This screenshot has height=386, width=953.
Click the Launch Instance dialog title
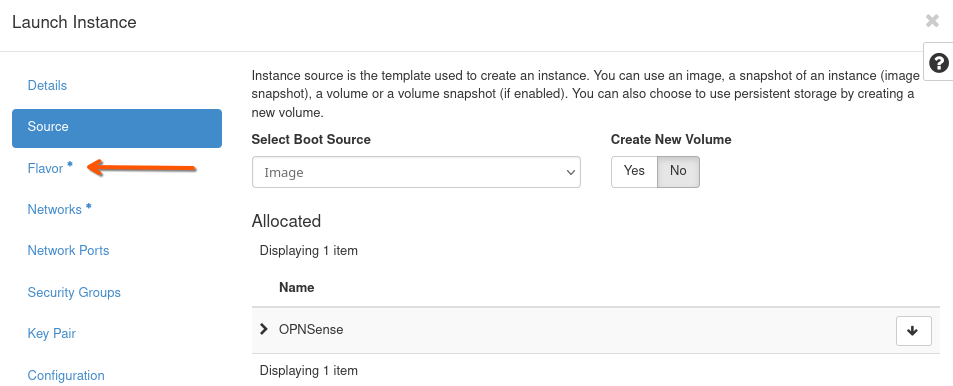(x=74, y=22)
